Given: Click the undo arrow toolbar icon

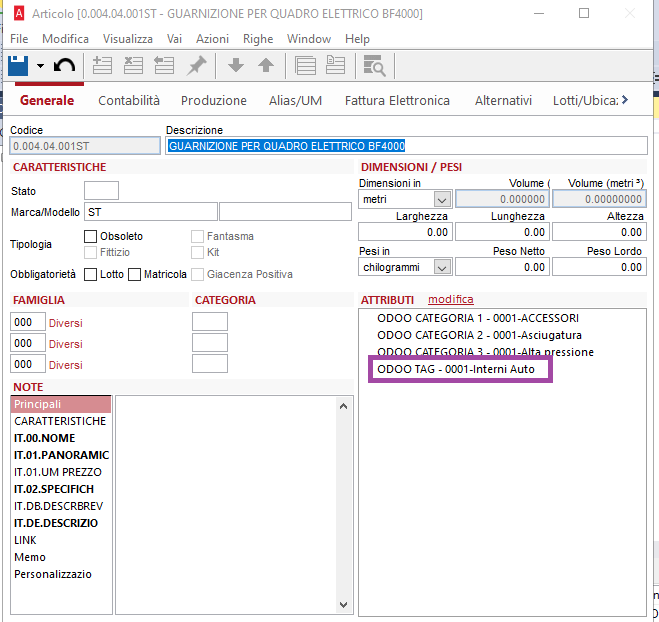Looking at the screenshot, I should 64,66.
